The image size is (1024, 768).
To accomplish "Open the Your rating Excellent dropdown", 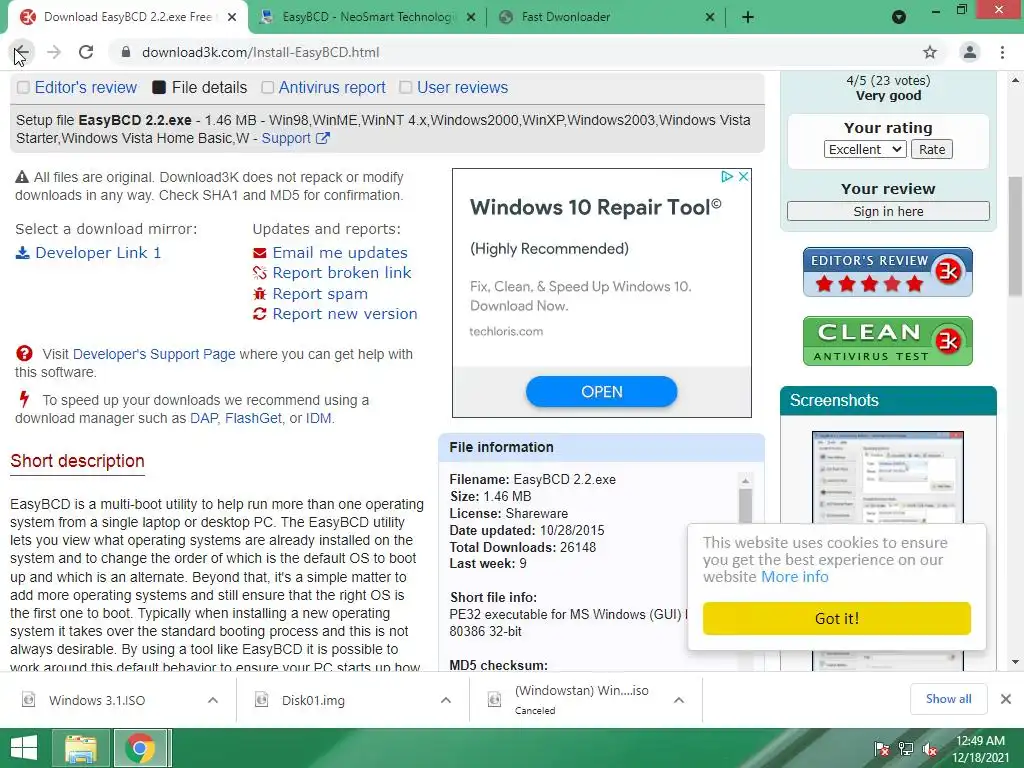I will [865, 150].
